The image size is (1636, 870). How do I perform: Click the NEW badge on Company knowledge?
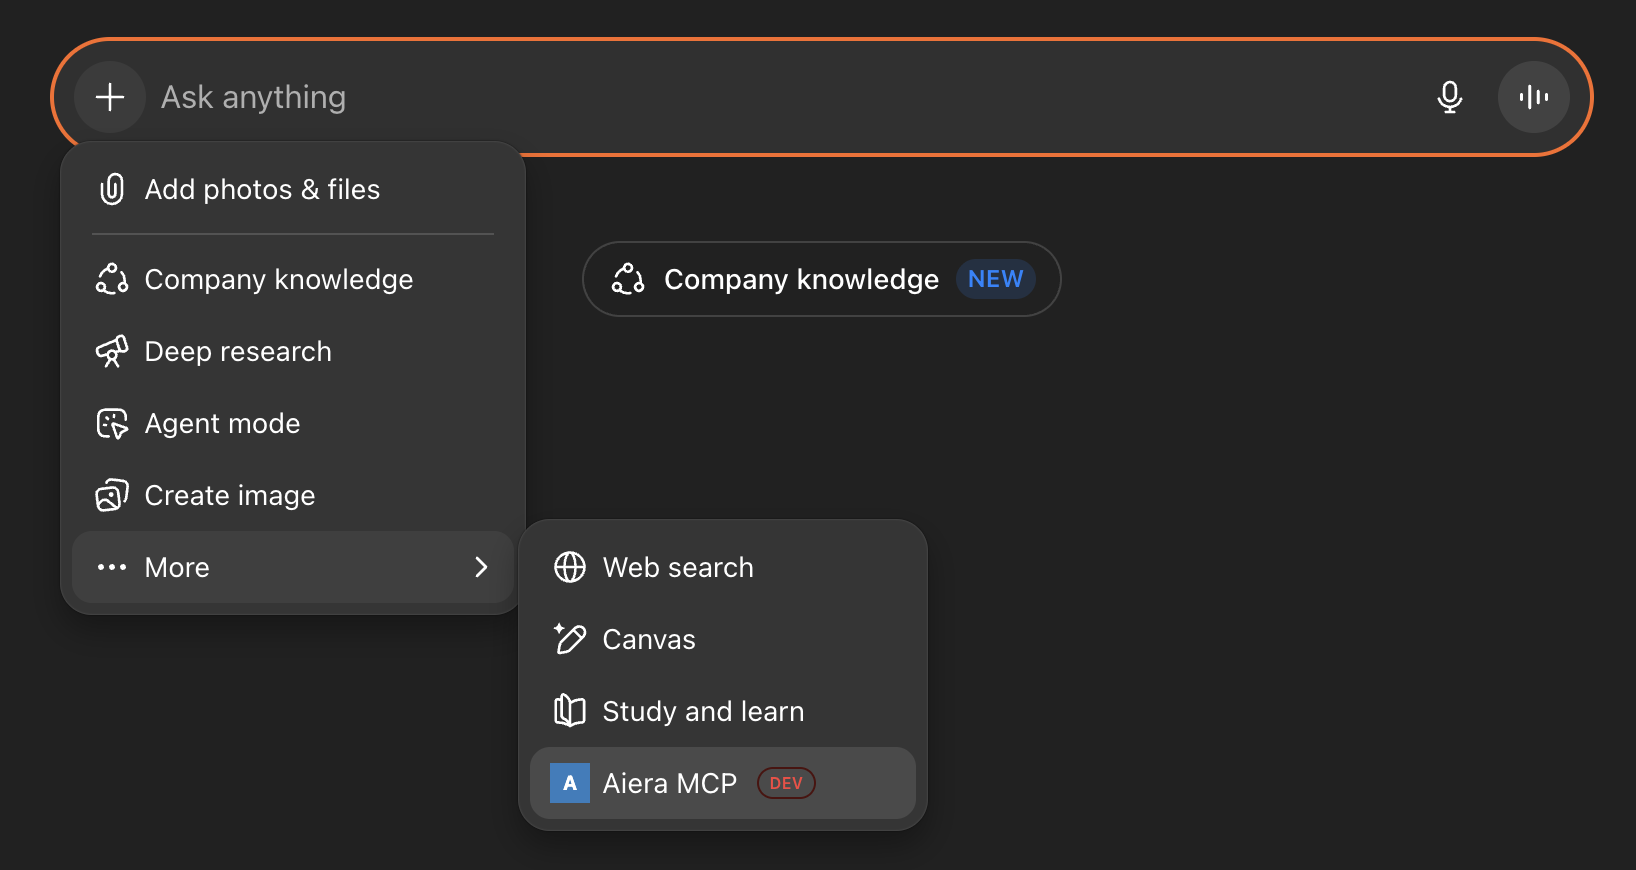[x=995, y=279]
